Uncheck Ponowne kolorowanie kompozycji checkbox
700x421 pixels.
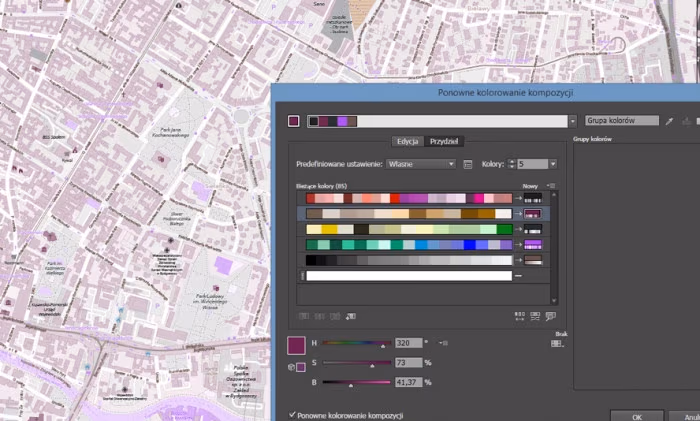292,415
